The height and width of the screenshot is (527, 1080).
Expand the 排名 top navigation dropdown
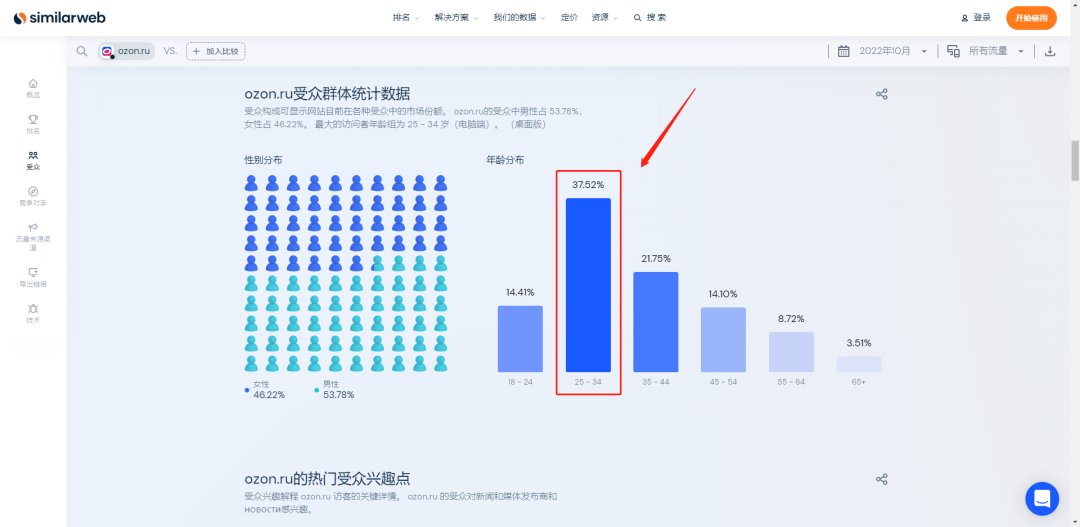[x=406, y=18]
